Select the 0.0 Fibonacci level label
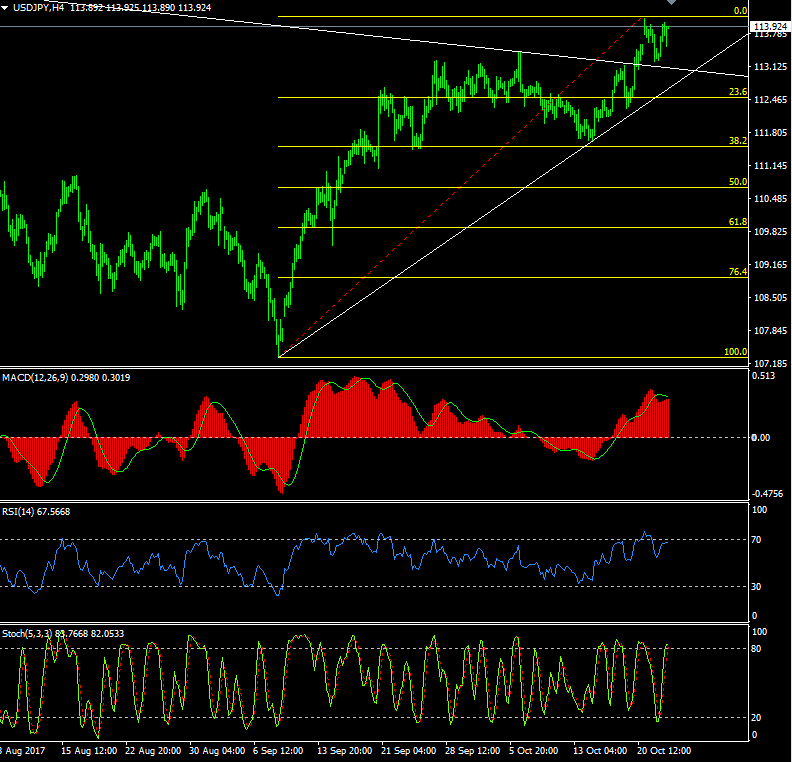 click(740, 11)
